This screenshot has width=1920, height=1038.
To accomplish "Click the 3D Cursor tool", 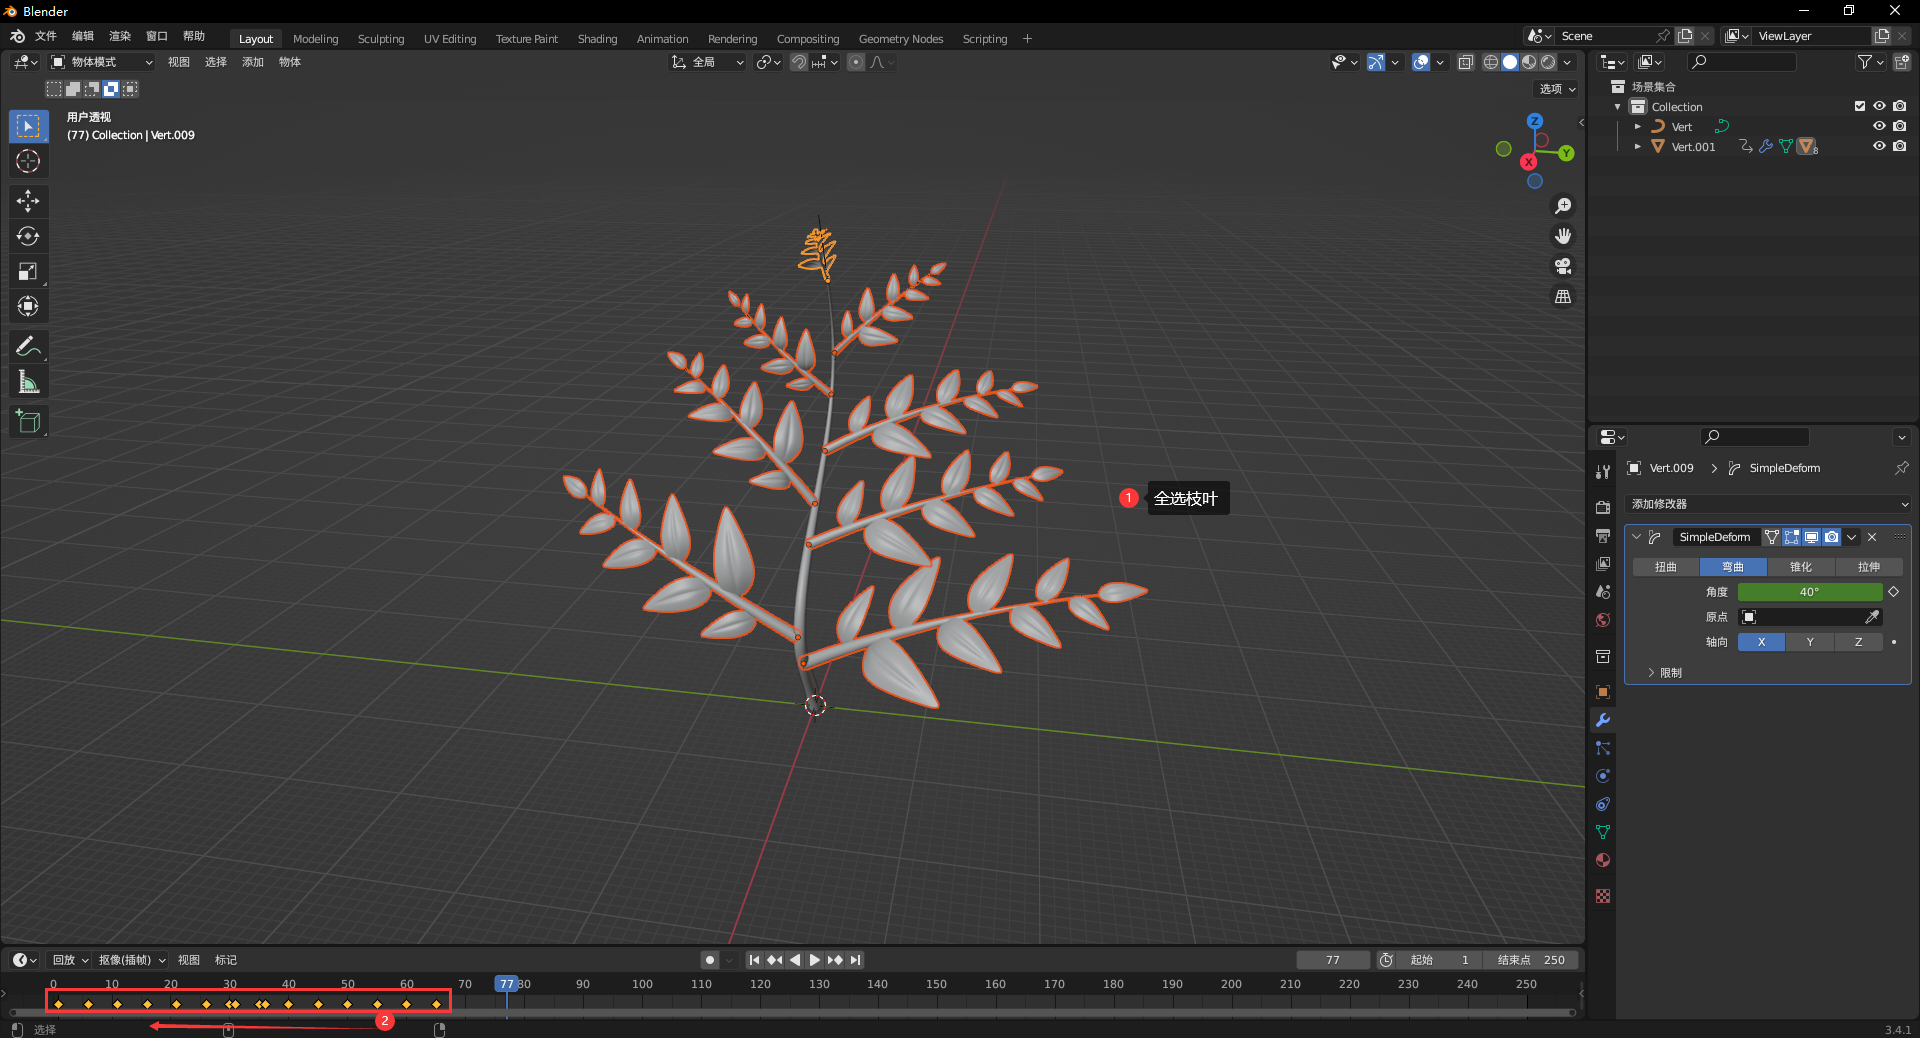I will click(x=28, y=161).
